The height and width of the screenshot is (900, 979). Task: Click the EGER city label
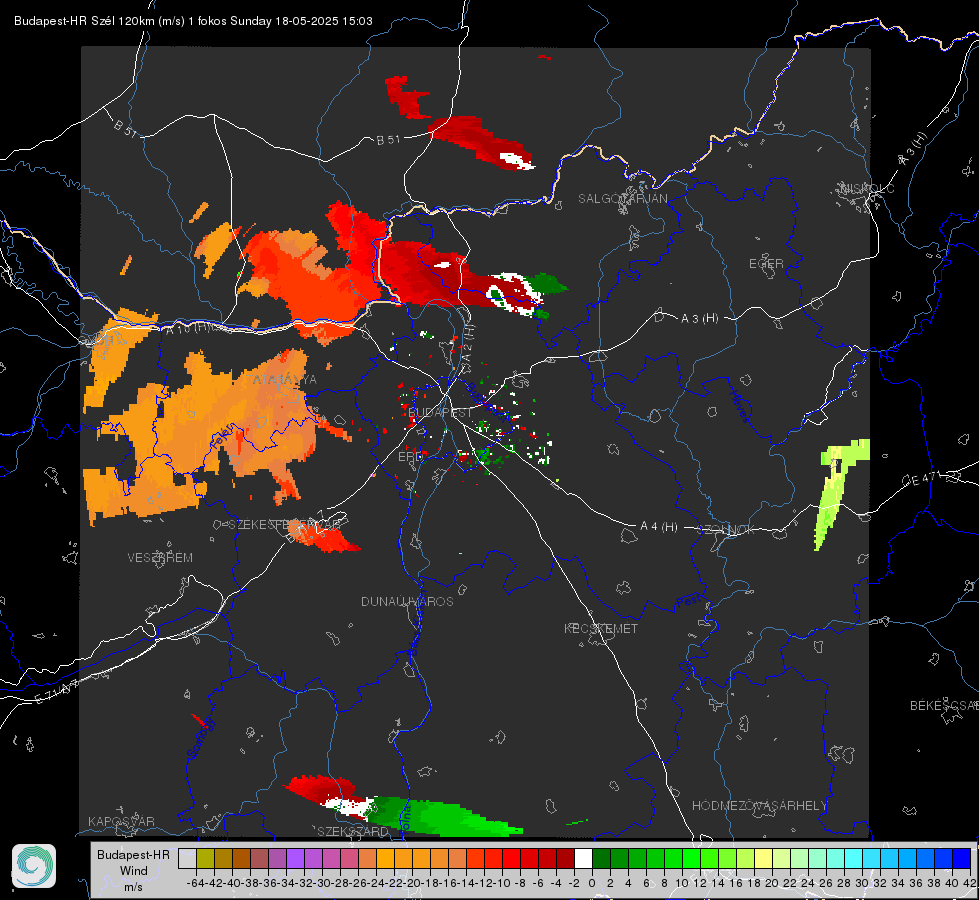coord(766,264)
